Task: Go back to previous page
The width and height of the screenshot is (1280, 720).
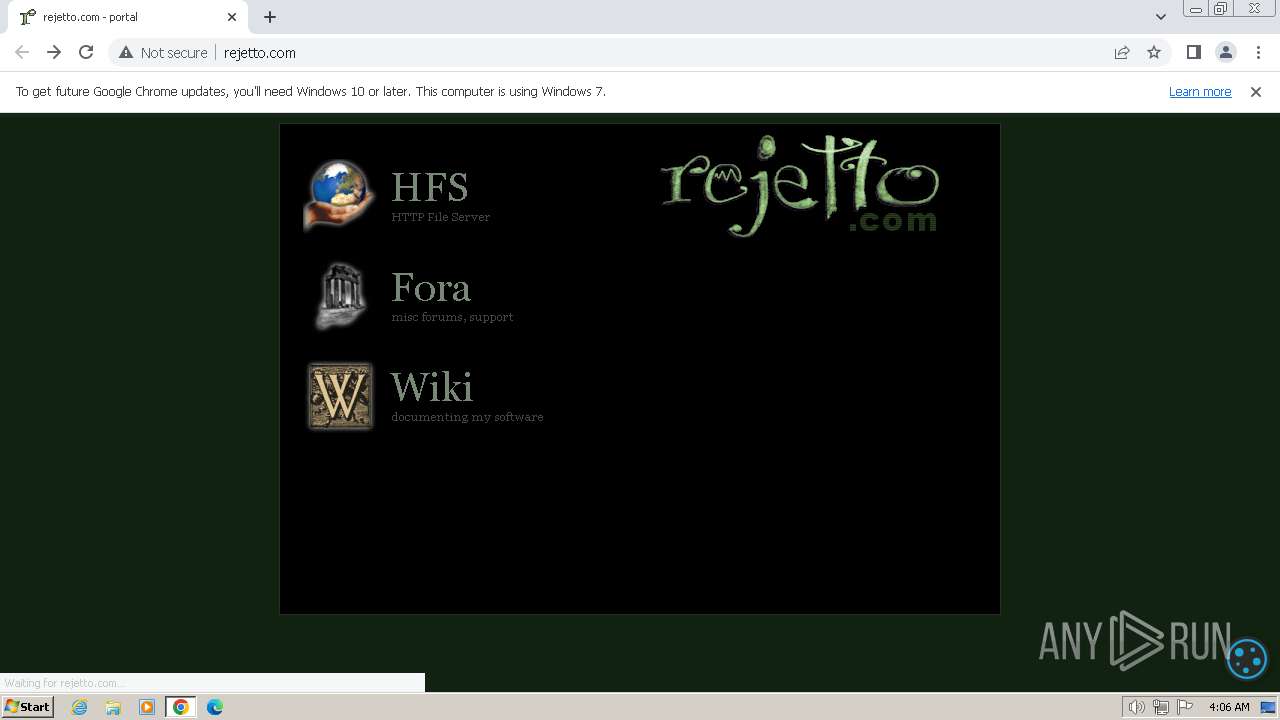Action: (22, 52)
